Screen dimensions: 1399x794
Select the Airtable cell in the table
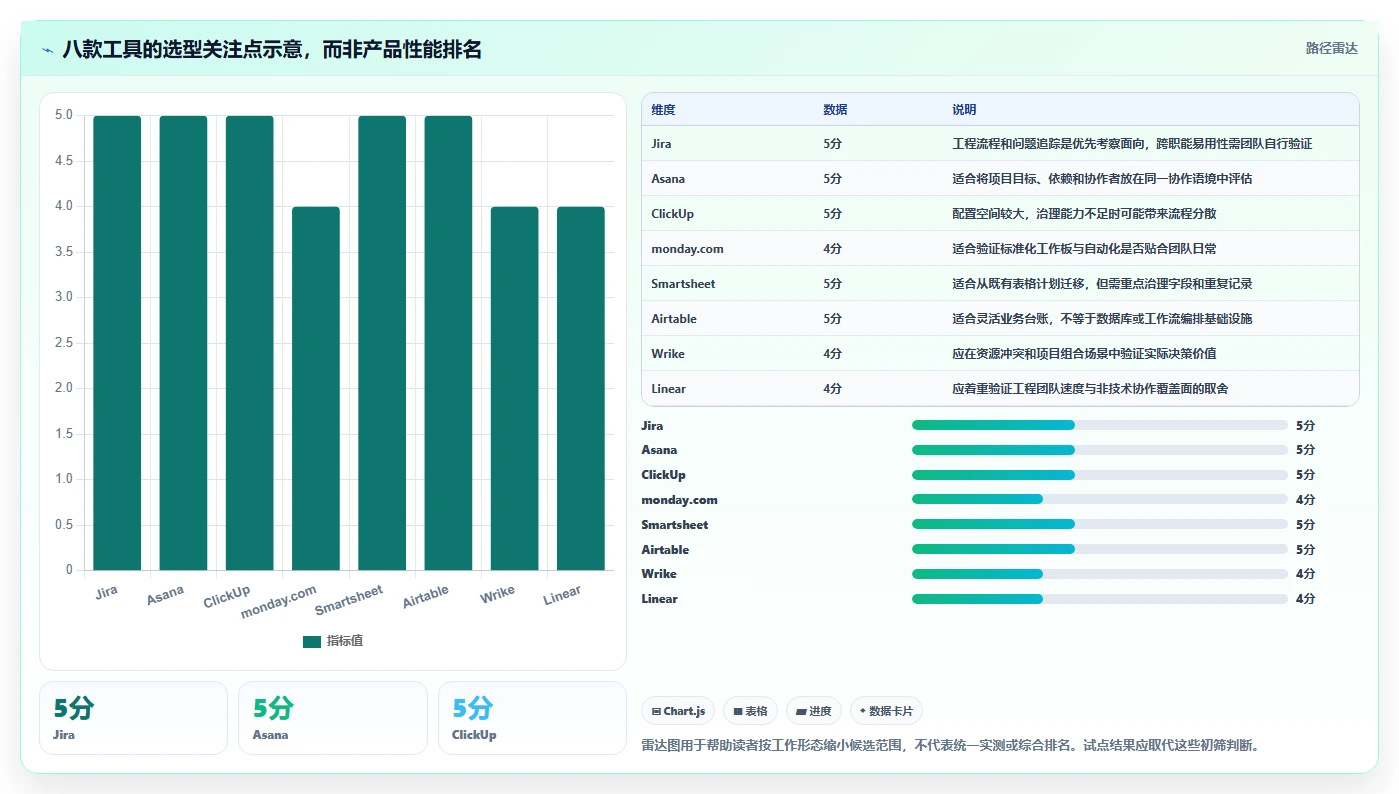click(674, 319)
